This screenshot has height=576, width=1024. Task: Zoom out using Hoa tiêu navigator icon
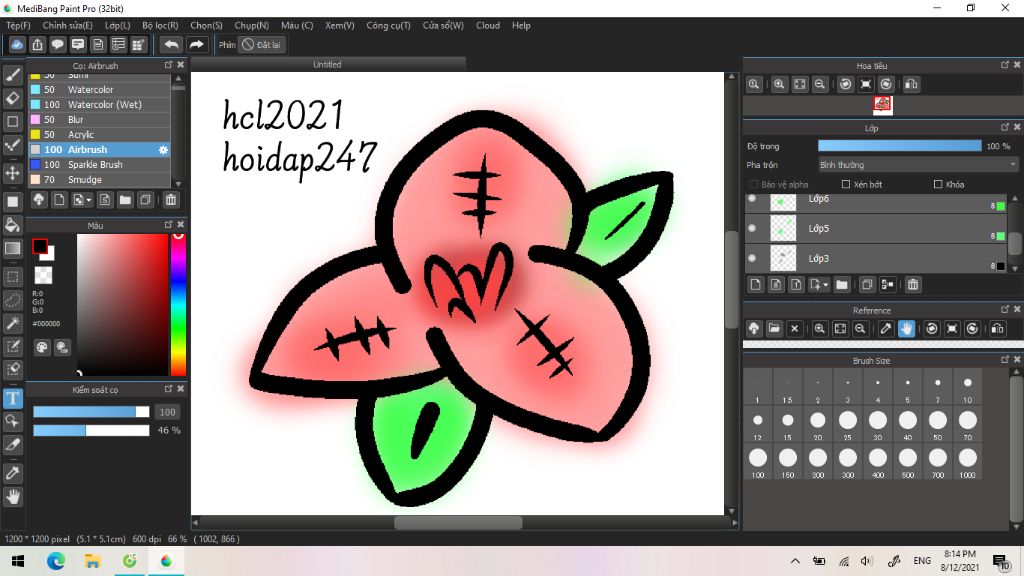tap(820, 84)
